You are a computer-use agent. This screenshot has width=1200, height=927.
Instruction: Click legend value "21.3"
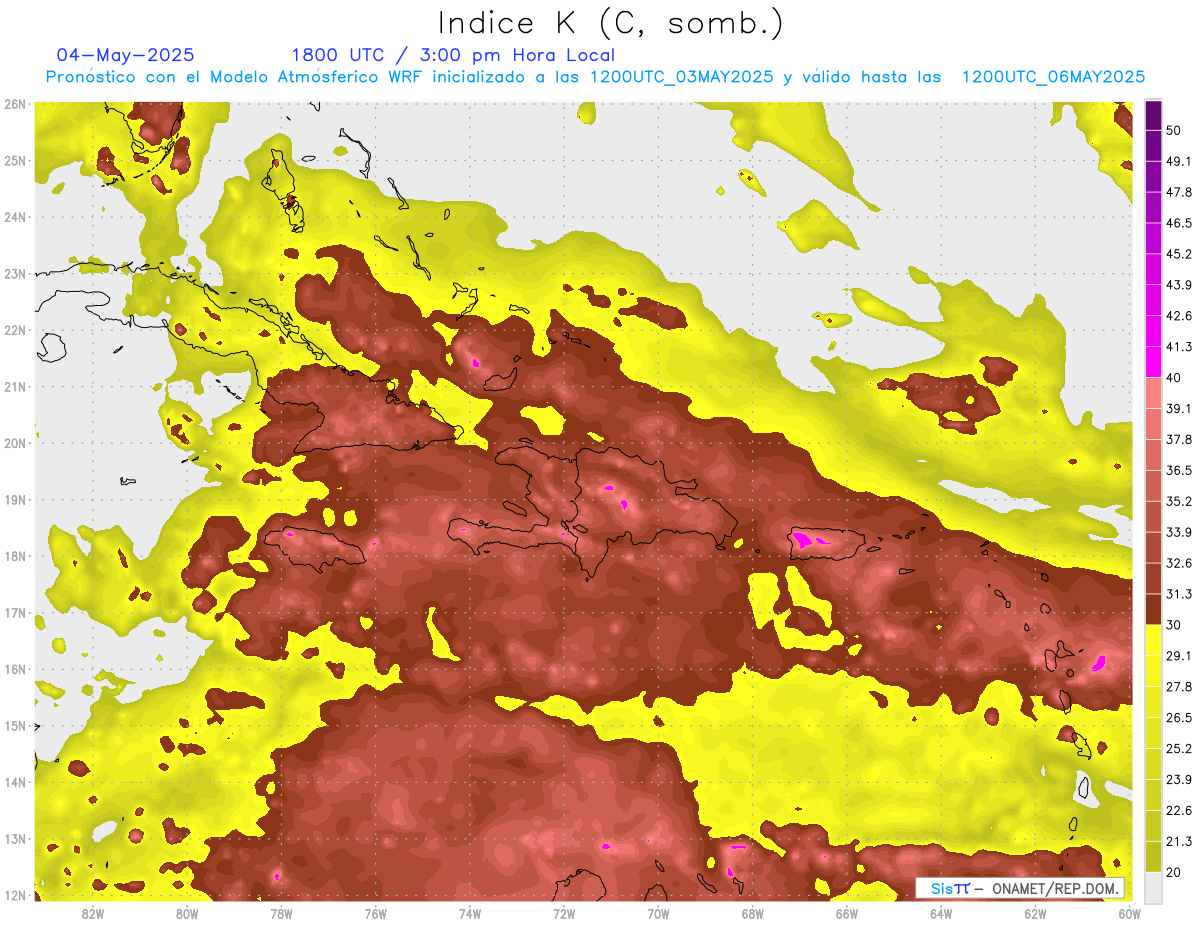tap(1179, 842)
